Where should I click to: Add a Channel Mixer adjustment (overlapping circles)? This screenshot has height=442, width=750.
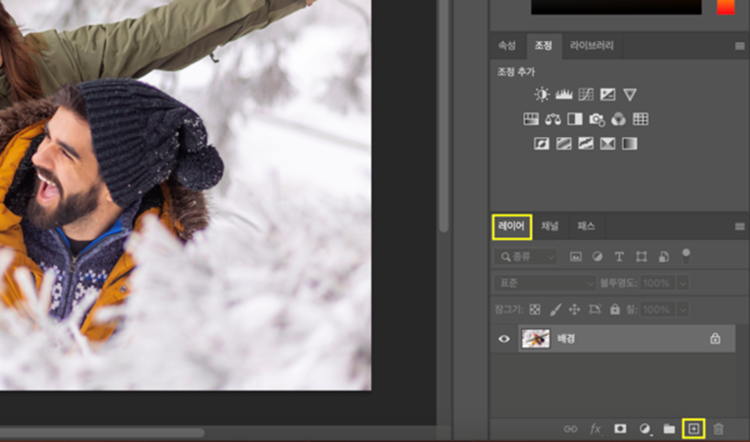(618, 119)
